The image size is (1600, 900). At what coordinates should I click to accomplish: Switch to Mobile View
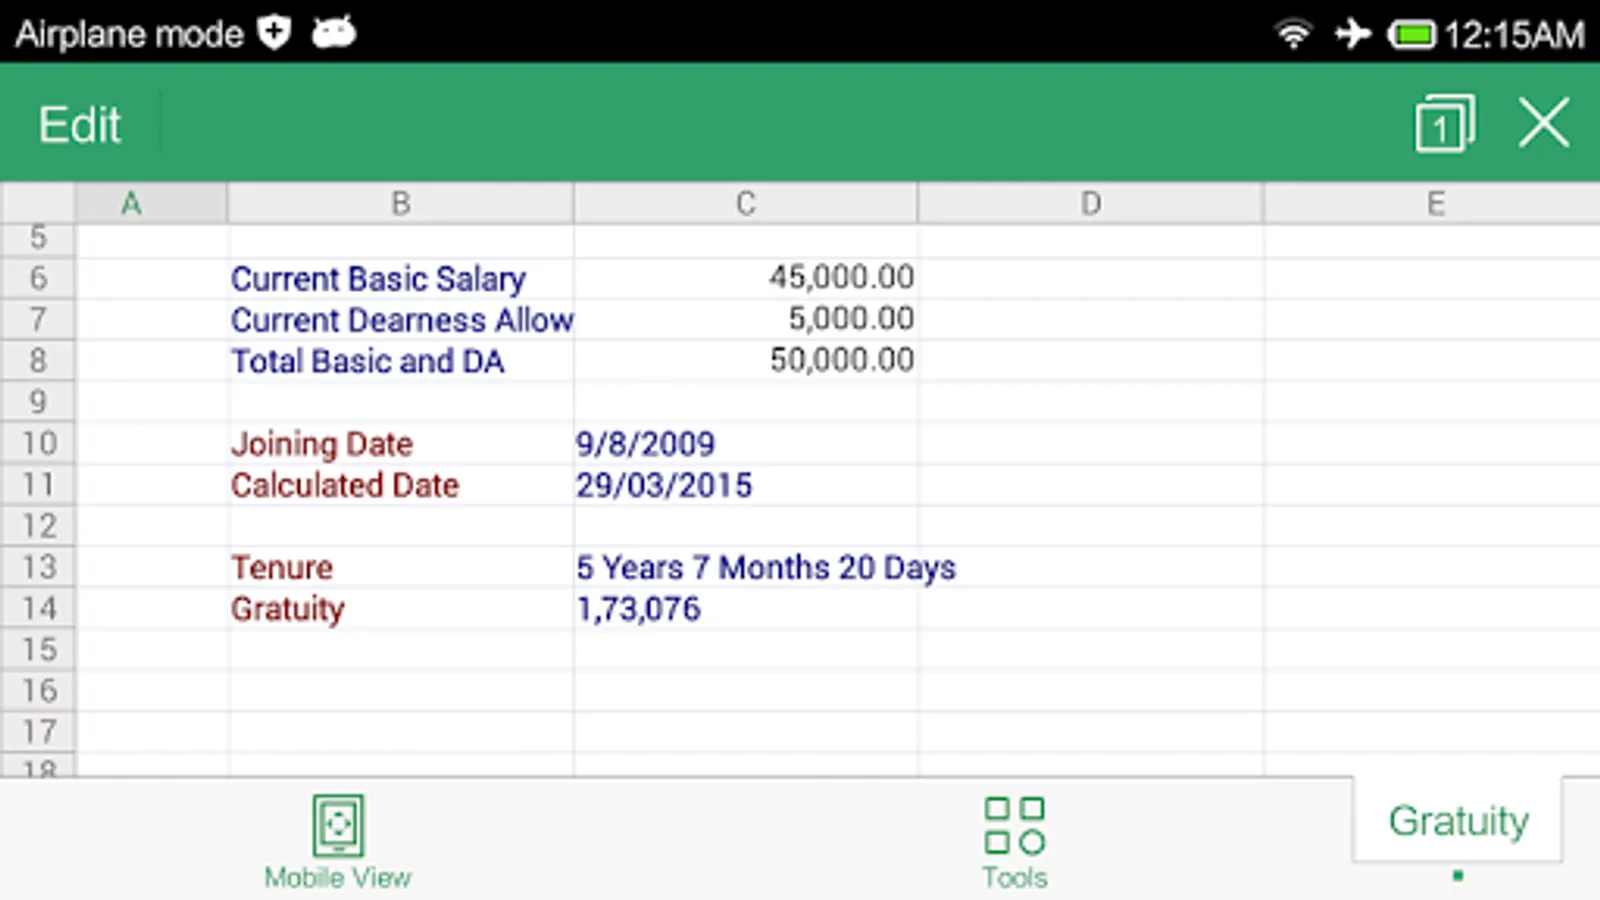[x=338, y=841]
